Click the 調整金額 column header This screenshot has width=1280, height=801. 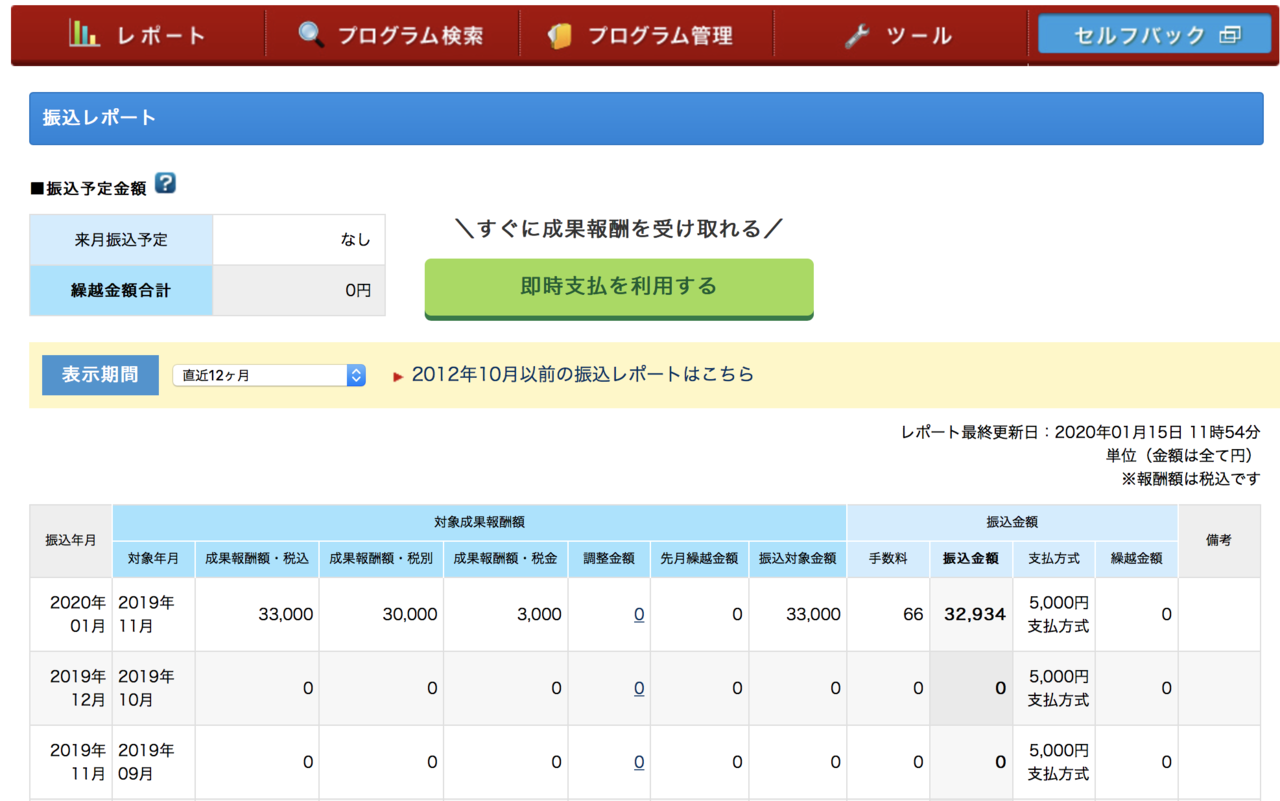(x=609, y=559)
